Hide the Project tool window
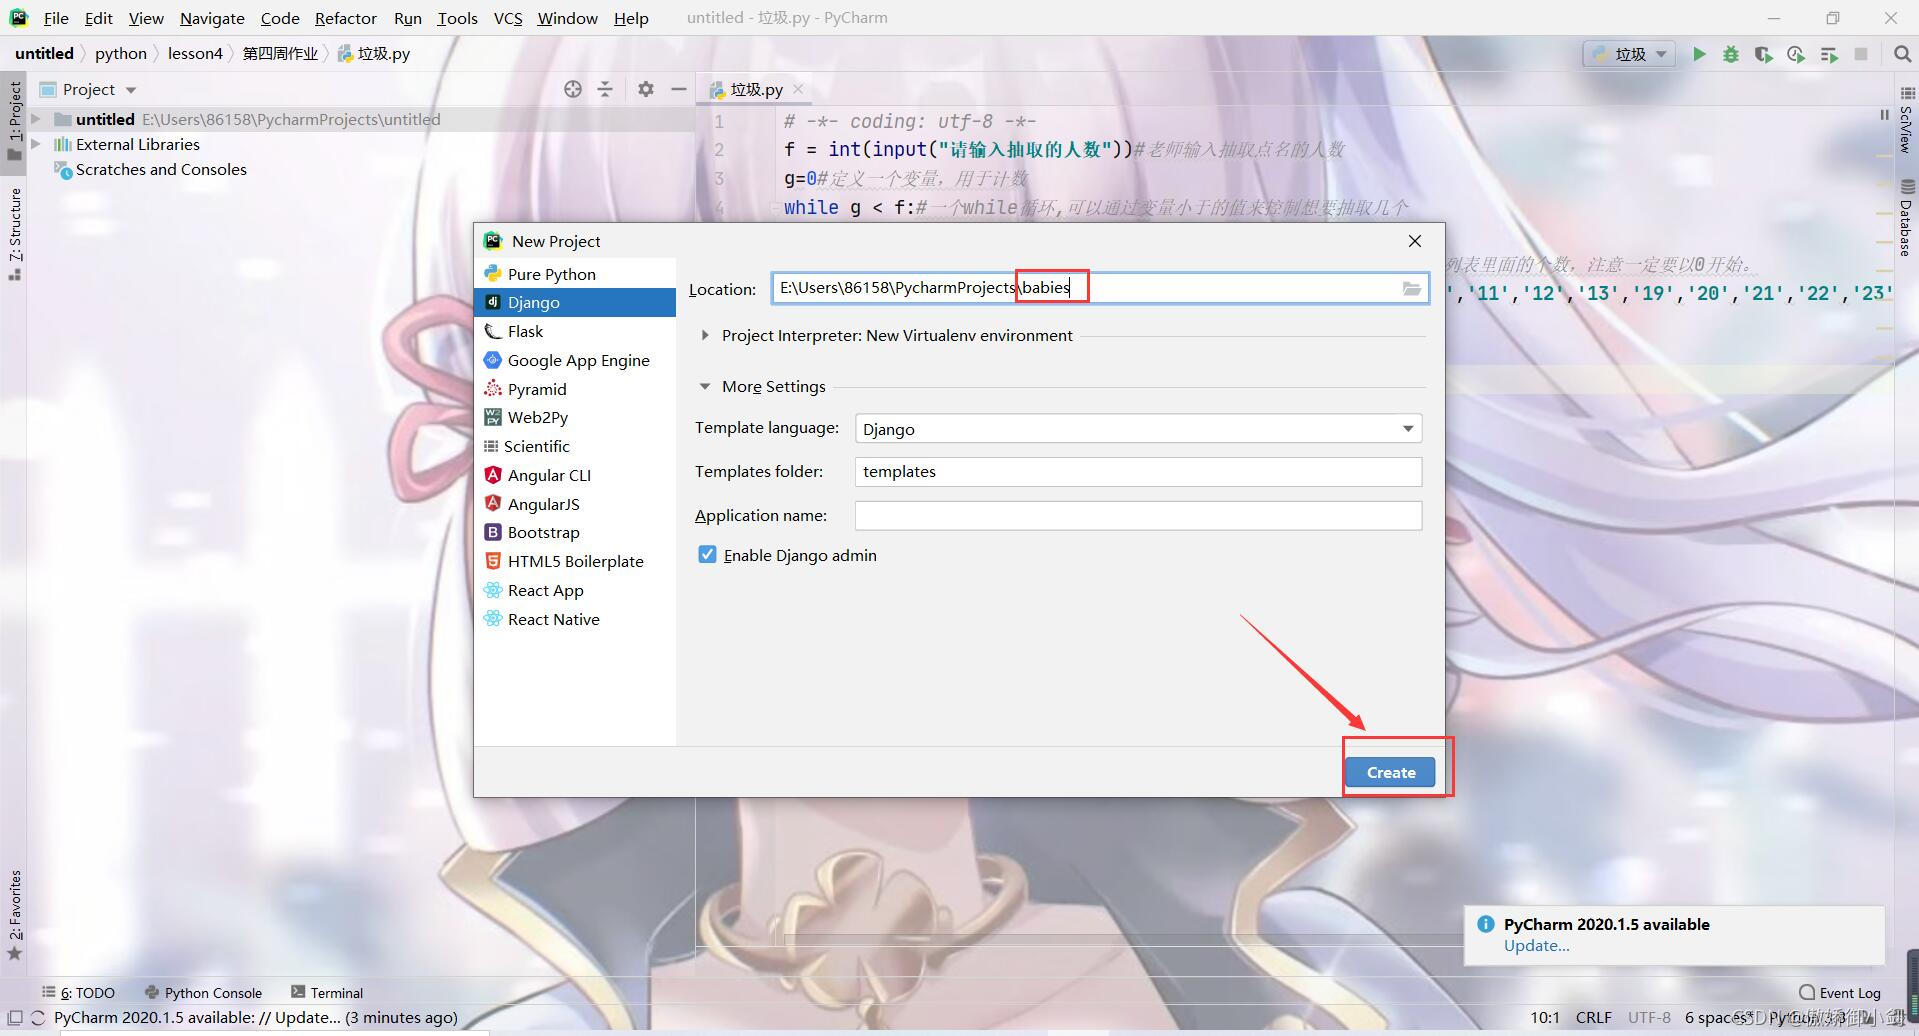 [679, 89]
